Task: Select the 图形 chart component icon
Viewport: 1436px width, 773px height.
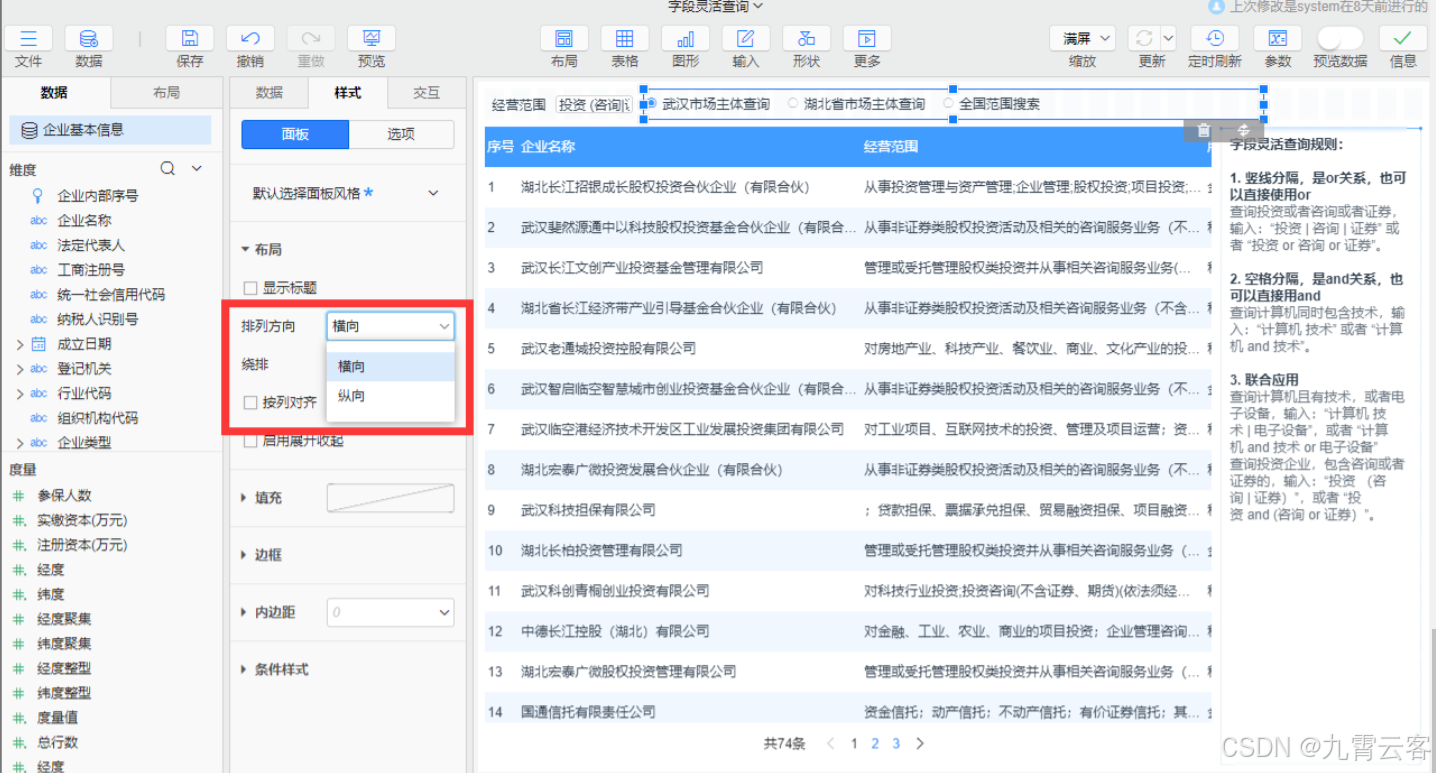Action: 686,39
